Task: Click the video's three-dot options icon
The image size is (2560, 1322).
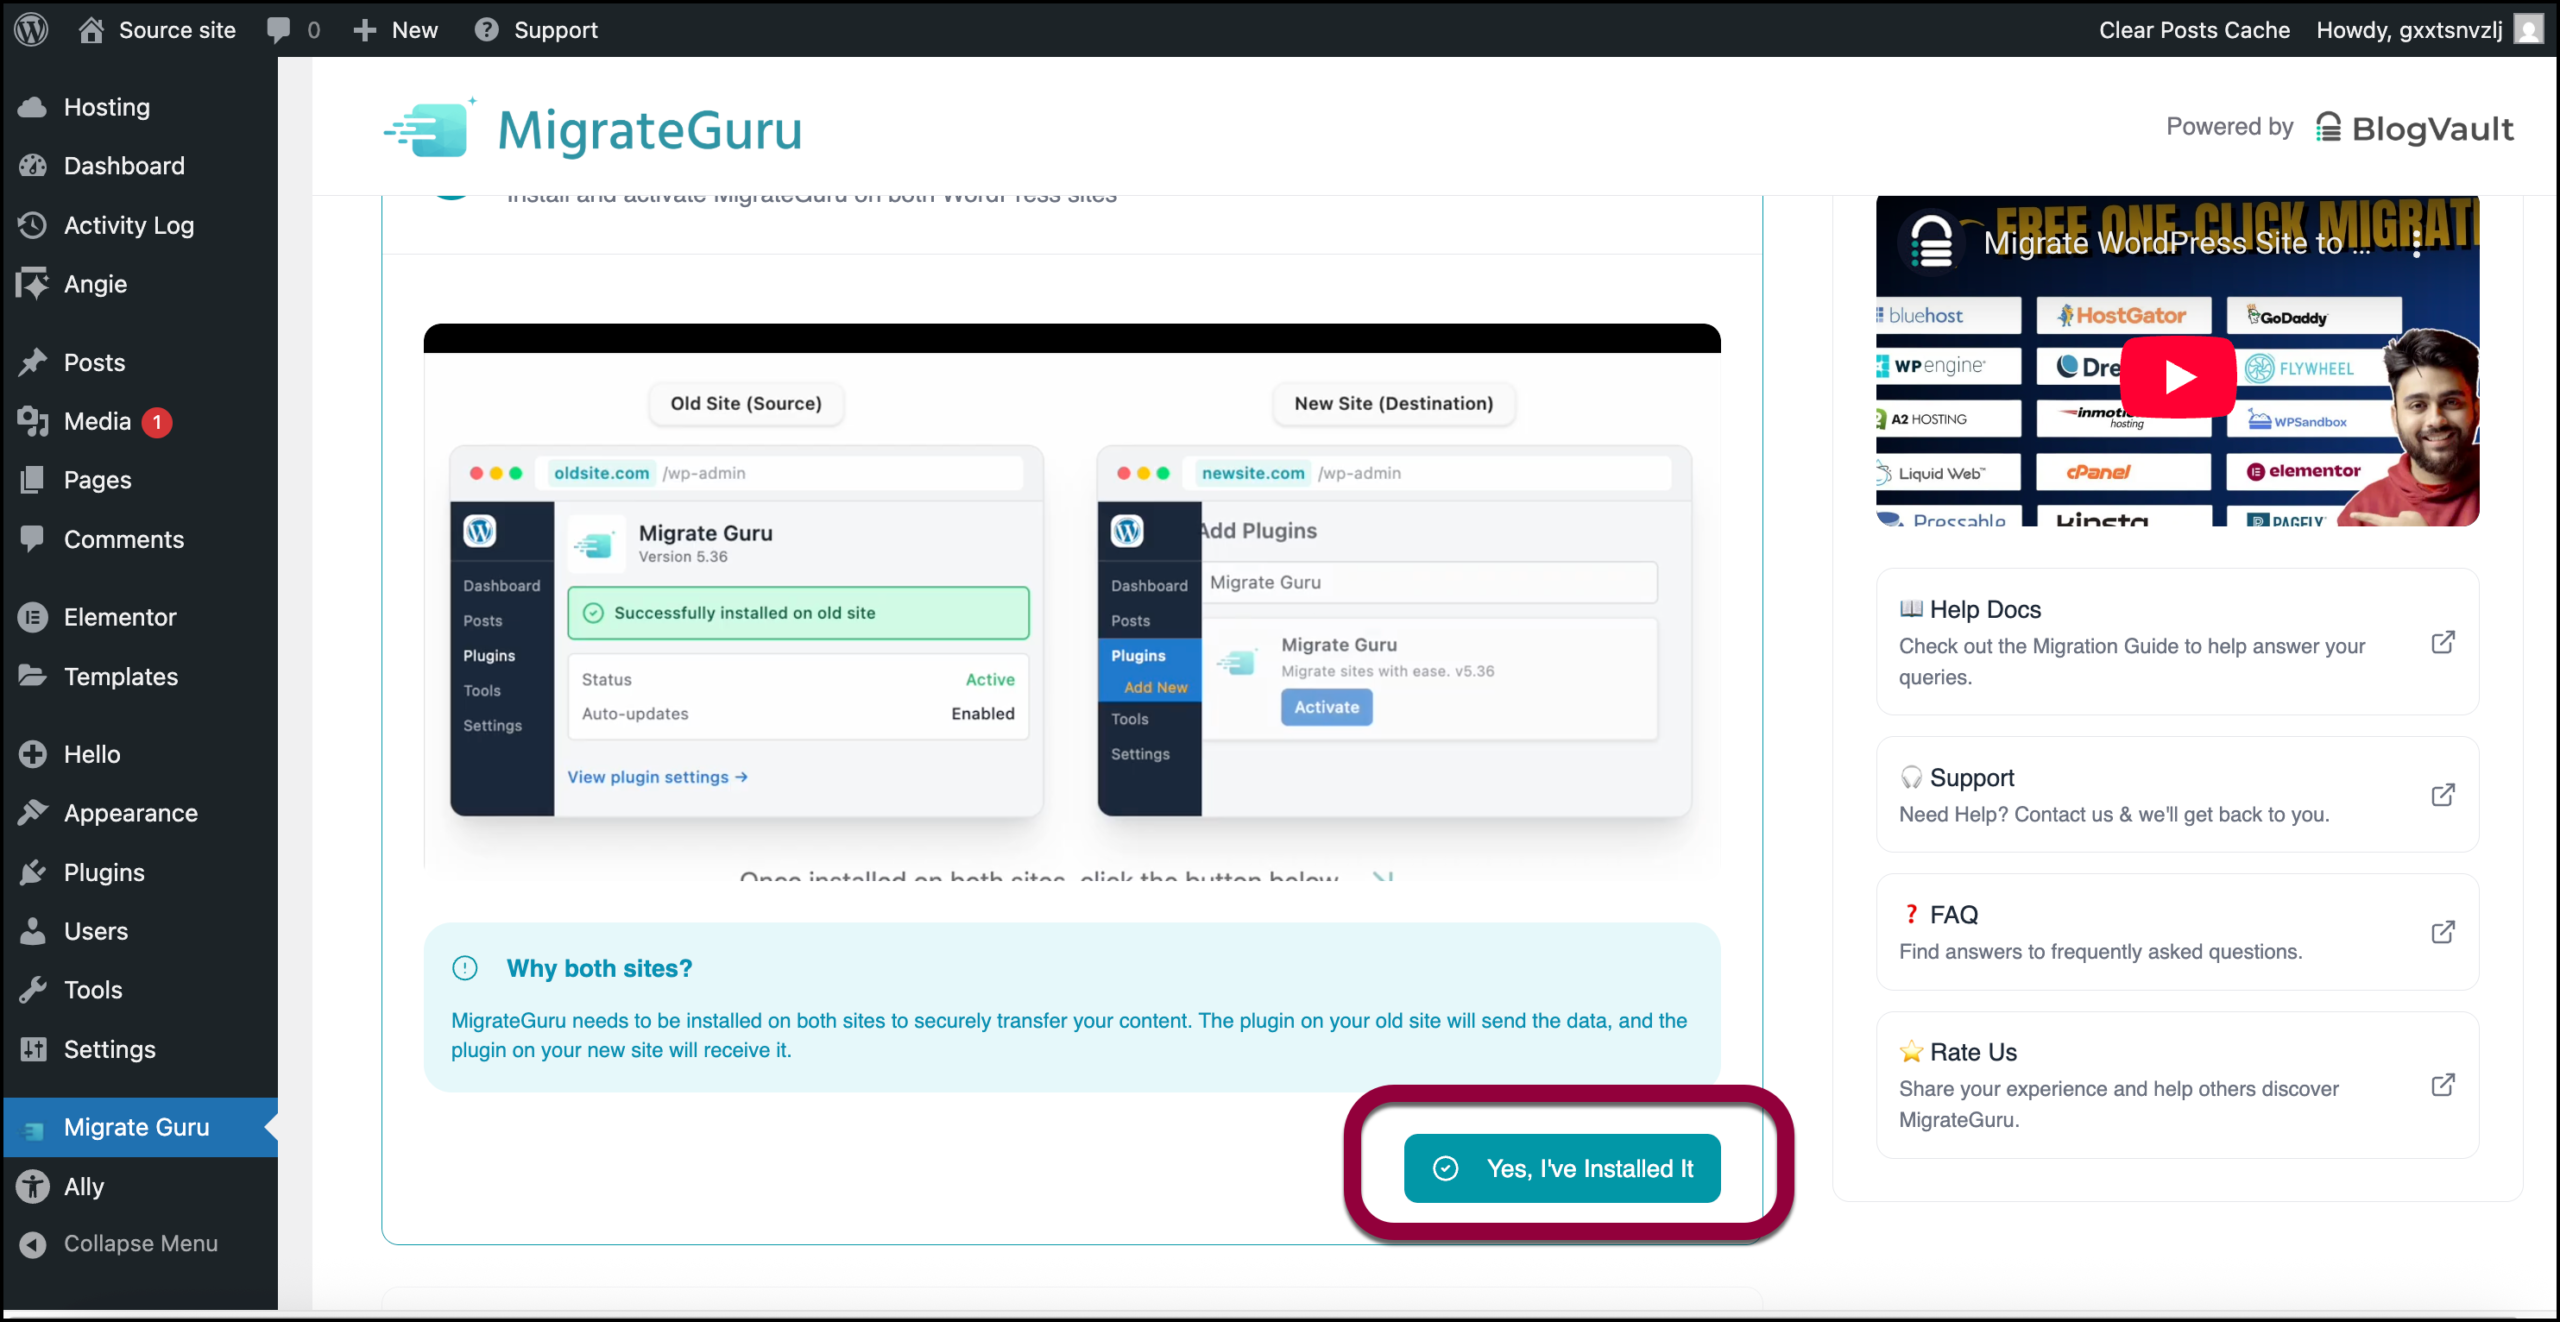Action: (x=2416, y=243)
